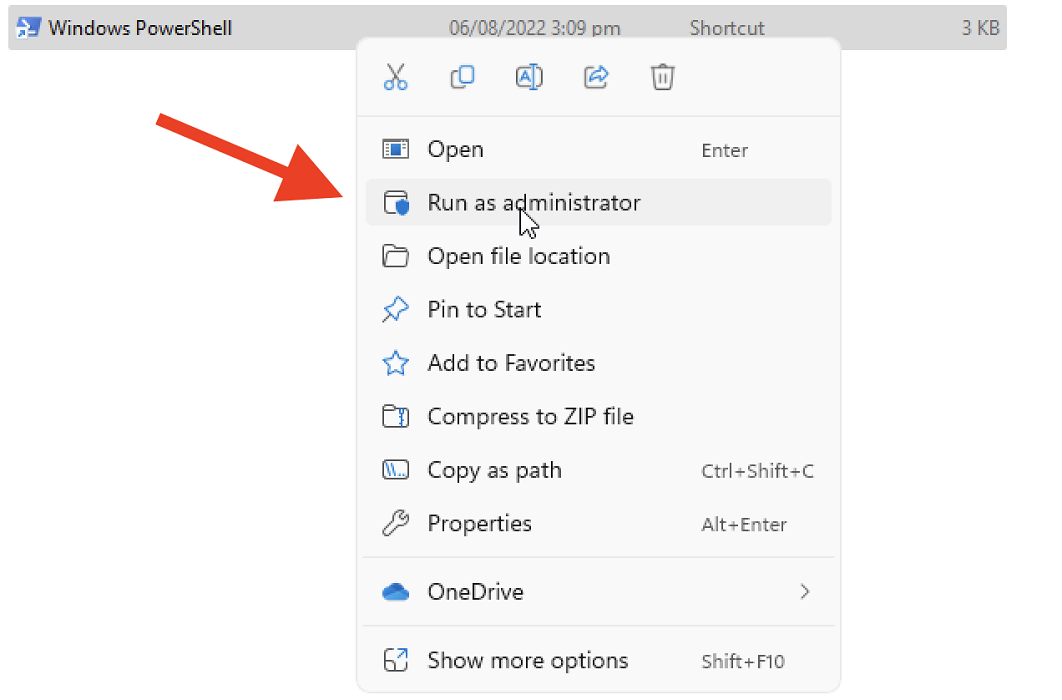Image resolution: width=1062 pixels, height=700 pixels.
Task: Click the Copy icon at the menu top
Action: (x=462, y=77)
